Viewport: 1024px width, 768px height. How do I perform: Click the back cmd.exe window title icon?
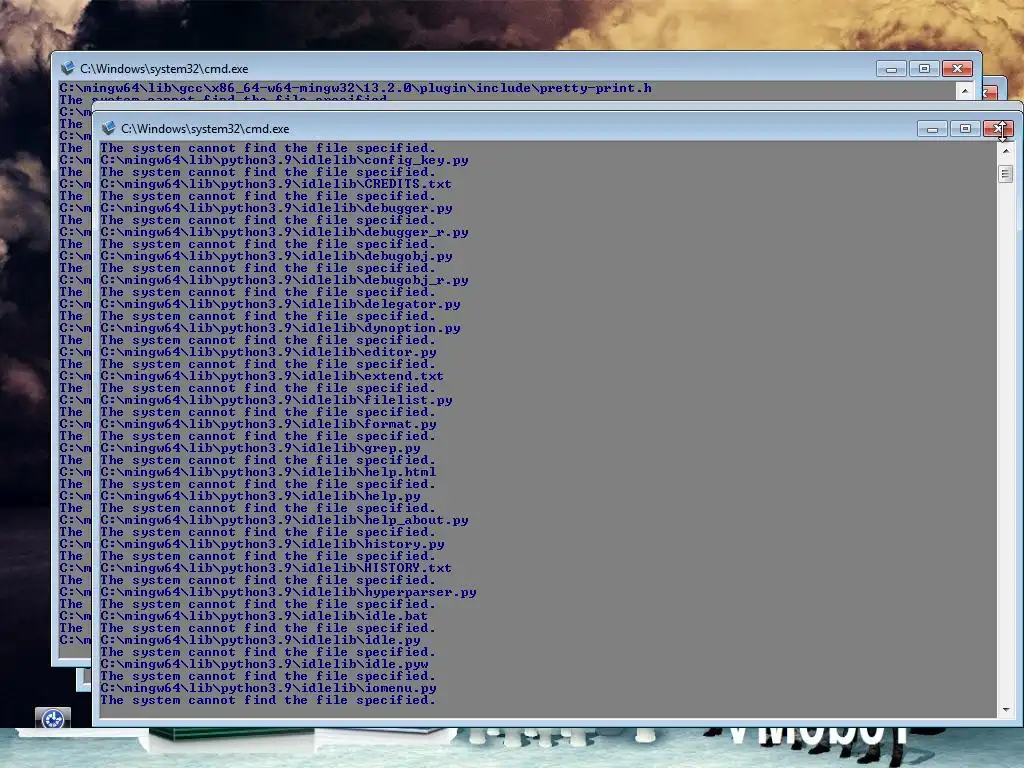pyautogui.click(x=67, y=69)
